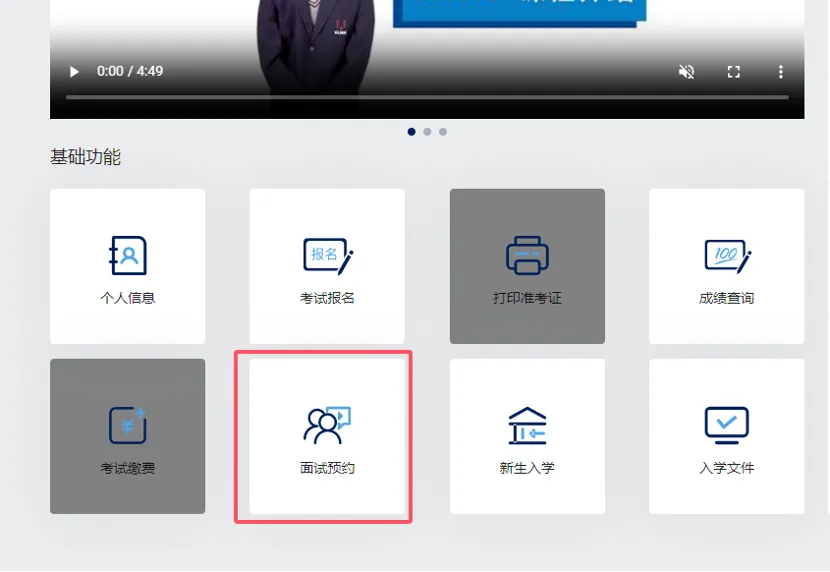Select the first carousel dot
This screenshot has height=572, width=830.
click(x=412, y=132)
